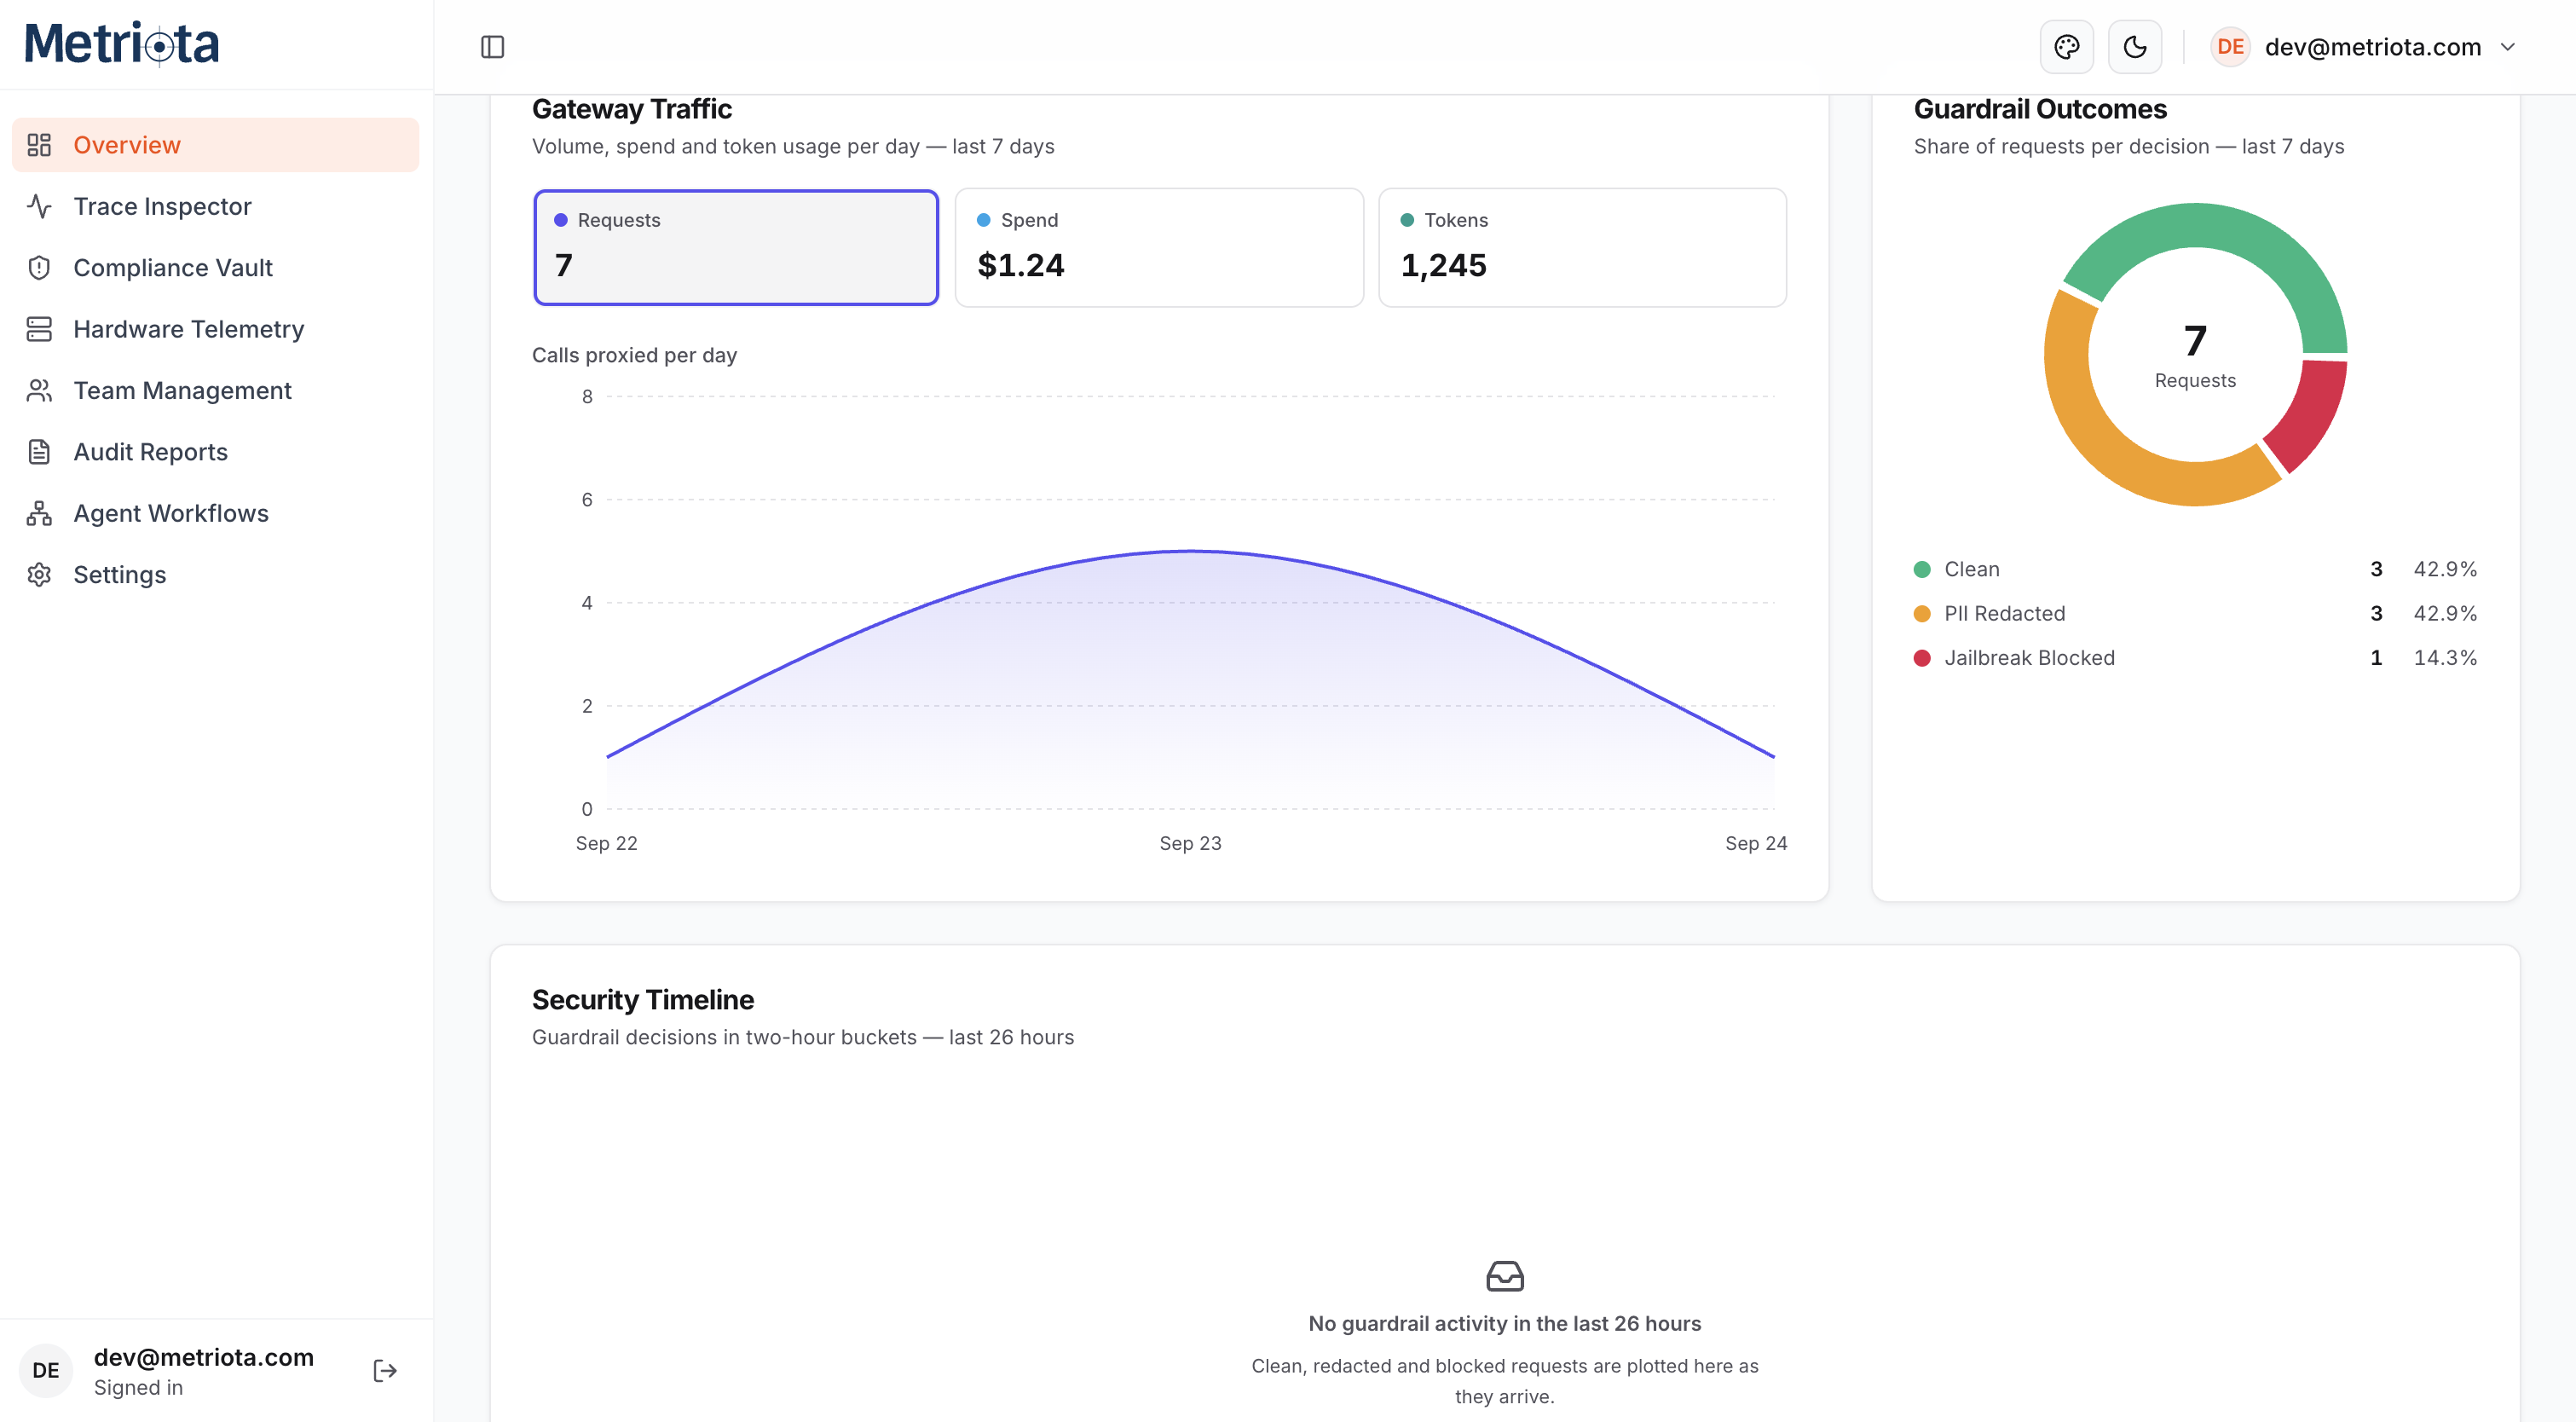Click the Security Timeline heading
2576x1422 pixels.
tap(643, 1000)
